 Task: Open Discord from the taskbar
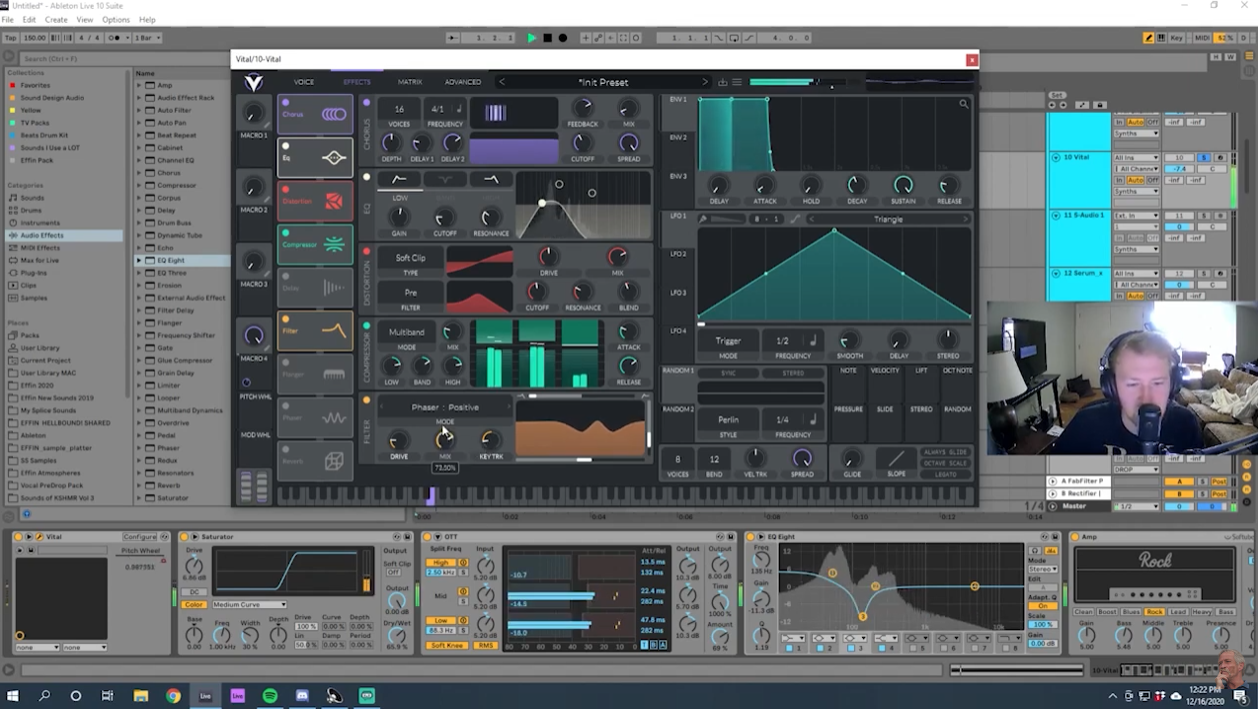(302, 696)
